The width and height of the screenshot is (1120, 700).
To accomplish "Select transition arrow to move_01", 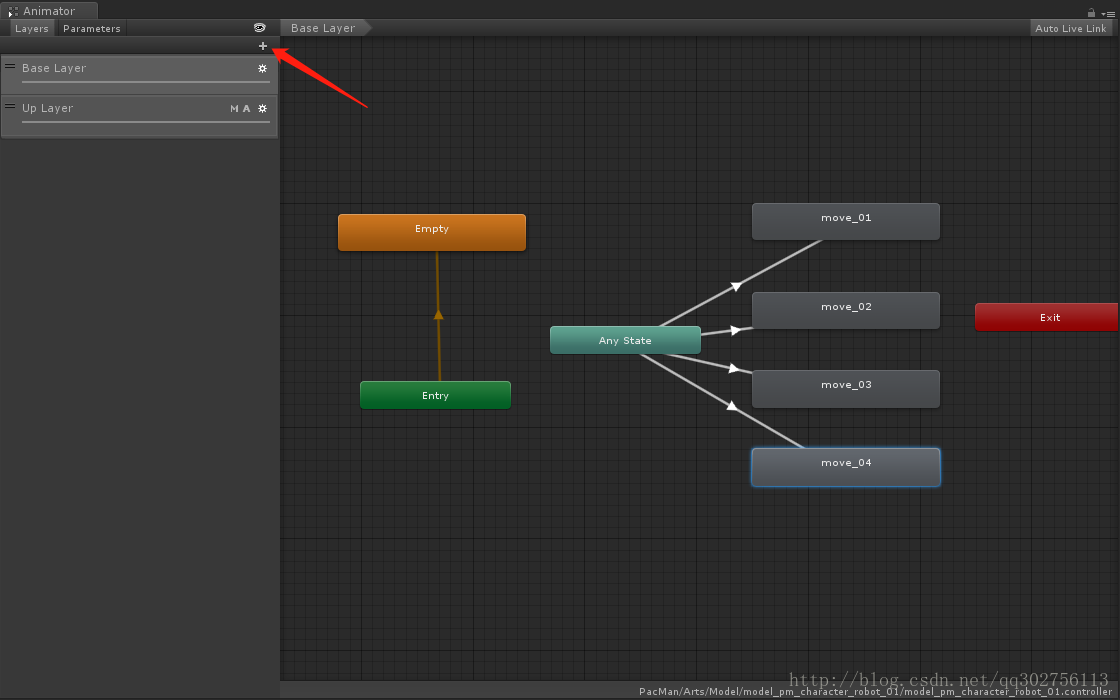I will tap(736, 286).
